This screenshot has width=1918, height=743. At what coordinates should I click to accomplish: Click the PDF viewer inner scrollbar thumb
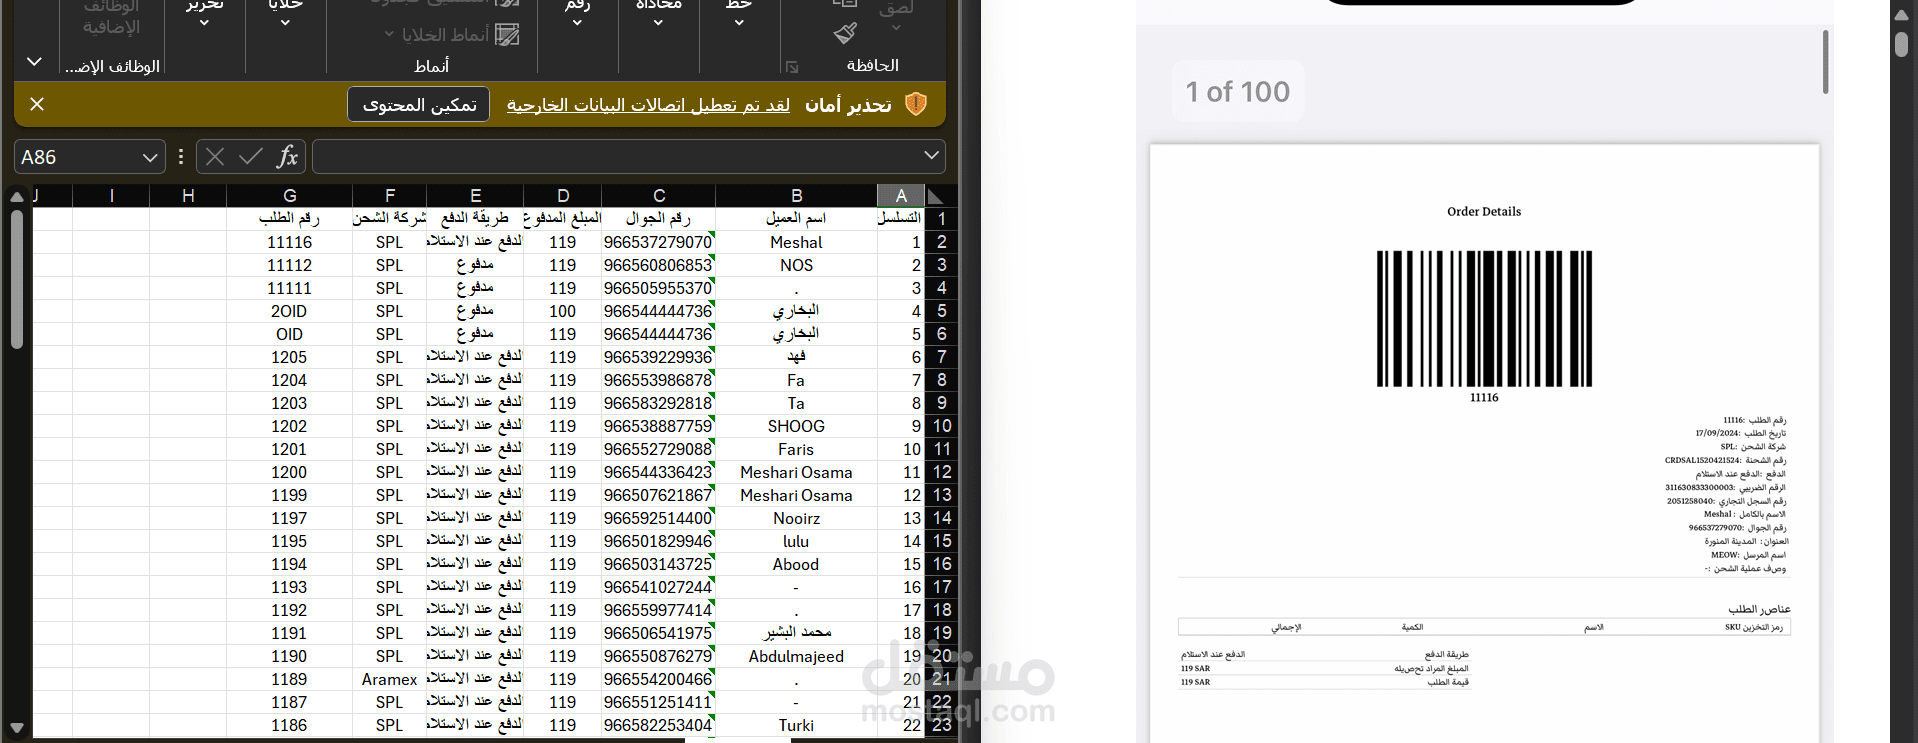point(1825,62)
